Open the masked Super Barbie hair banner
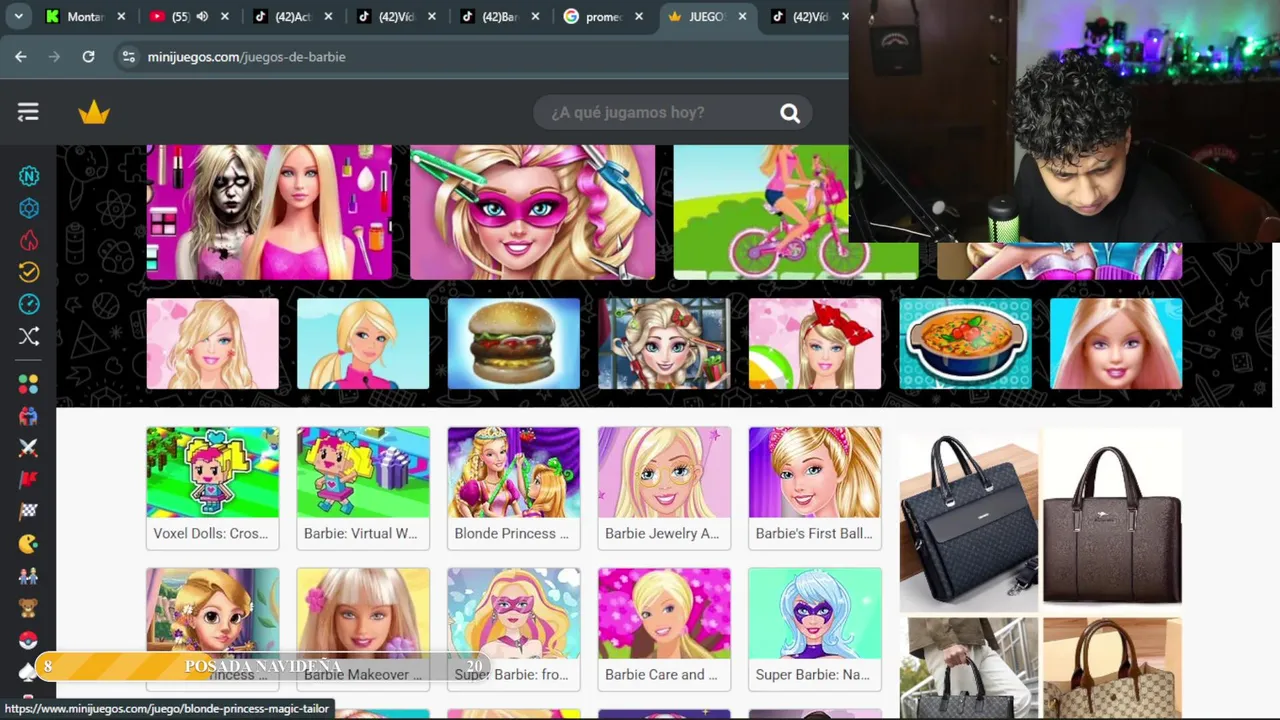Image resolution: width=1280 pixels, height=720 pixels. 532,212
